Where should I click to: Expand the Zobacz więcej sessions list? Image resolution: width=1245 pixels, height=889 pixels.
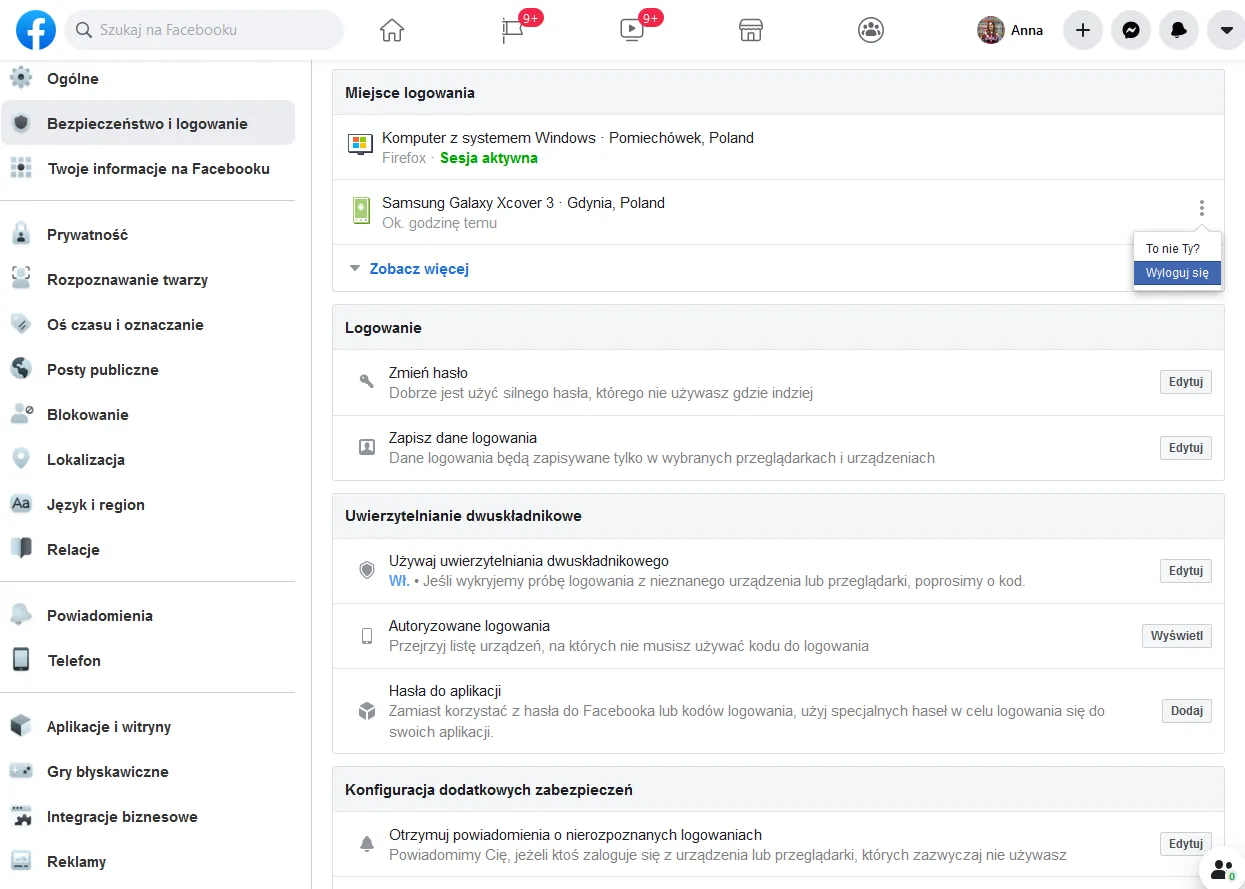418,269
